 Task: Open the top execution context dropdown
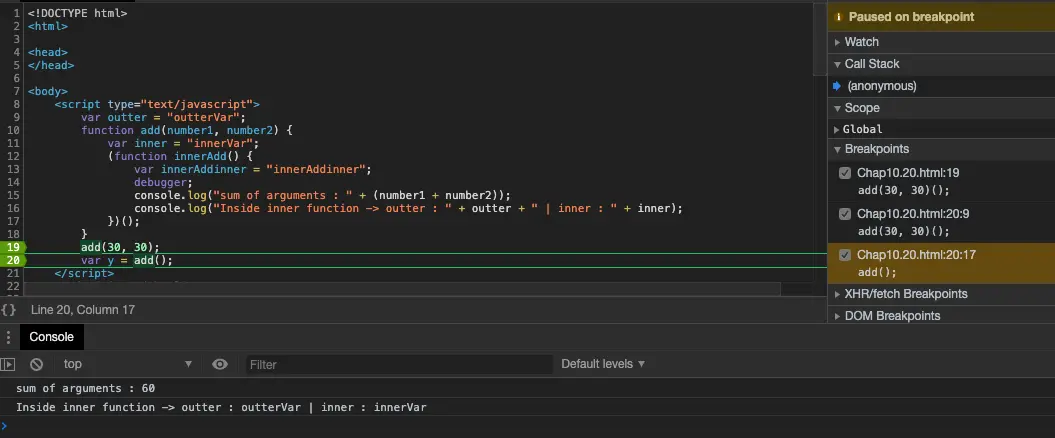coord(127,364)
